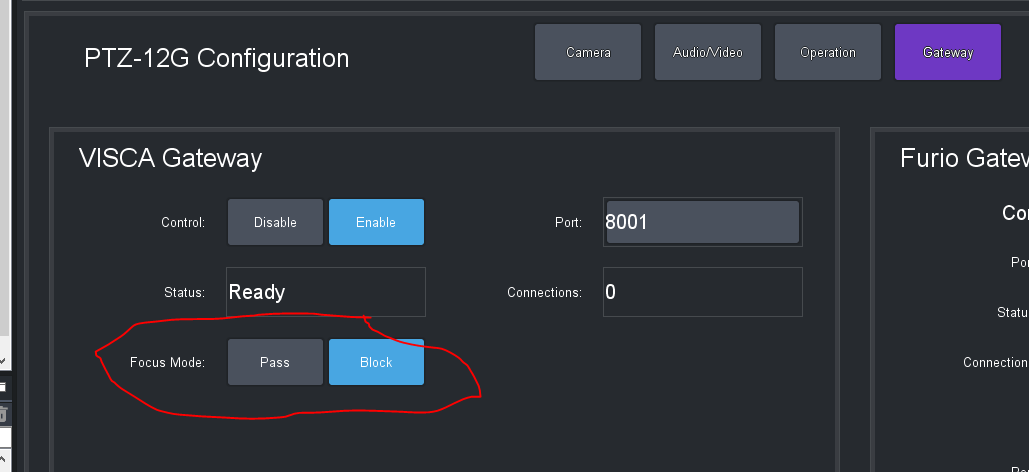Image resolution: width=1029 pixels, height=472 pixels.
Task: Switch to the Audio/Video tab
Action: pos(708,52)
